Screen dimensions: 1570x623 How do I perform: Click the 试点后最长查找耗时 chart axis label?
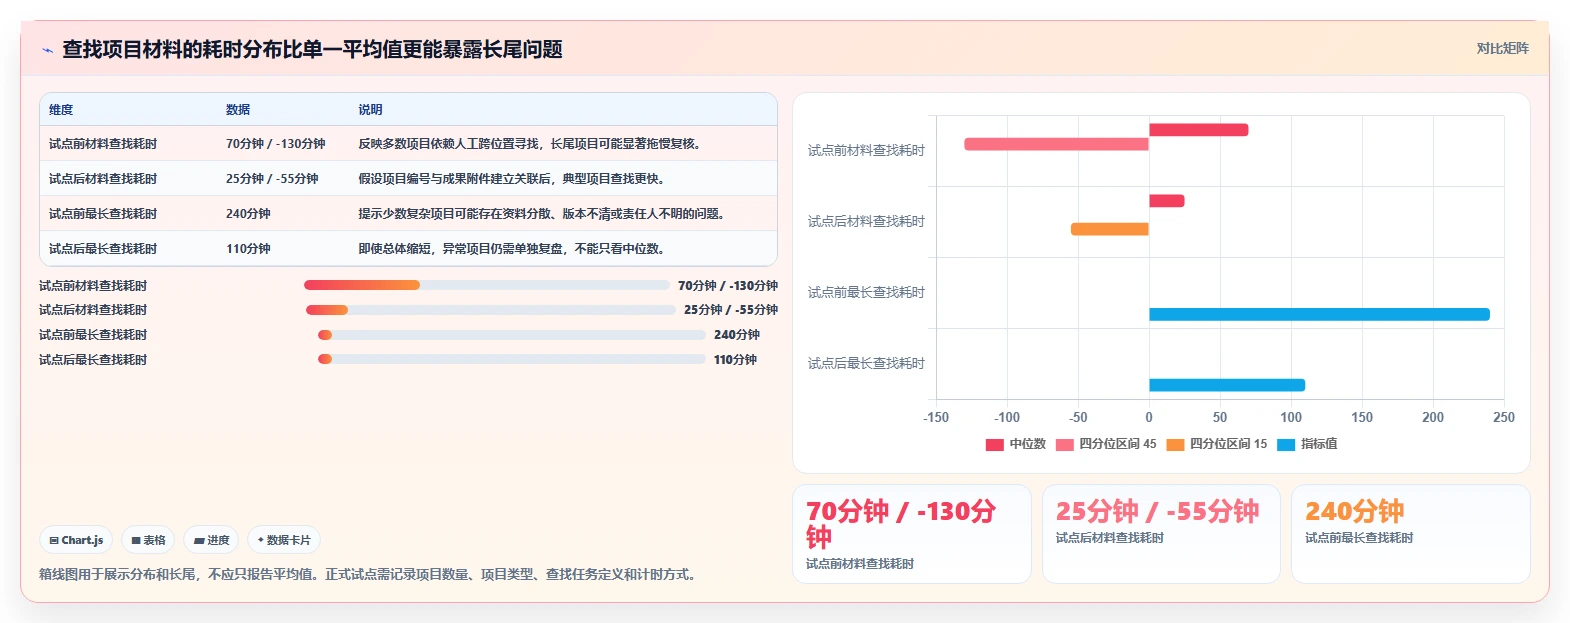[866, 364]
